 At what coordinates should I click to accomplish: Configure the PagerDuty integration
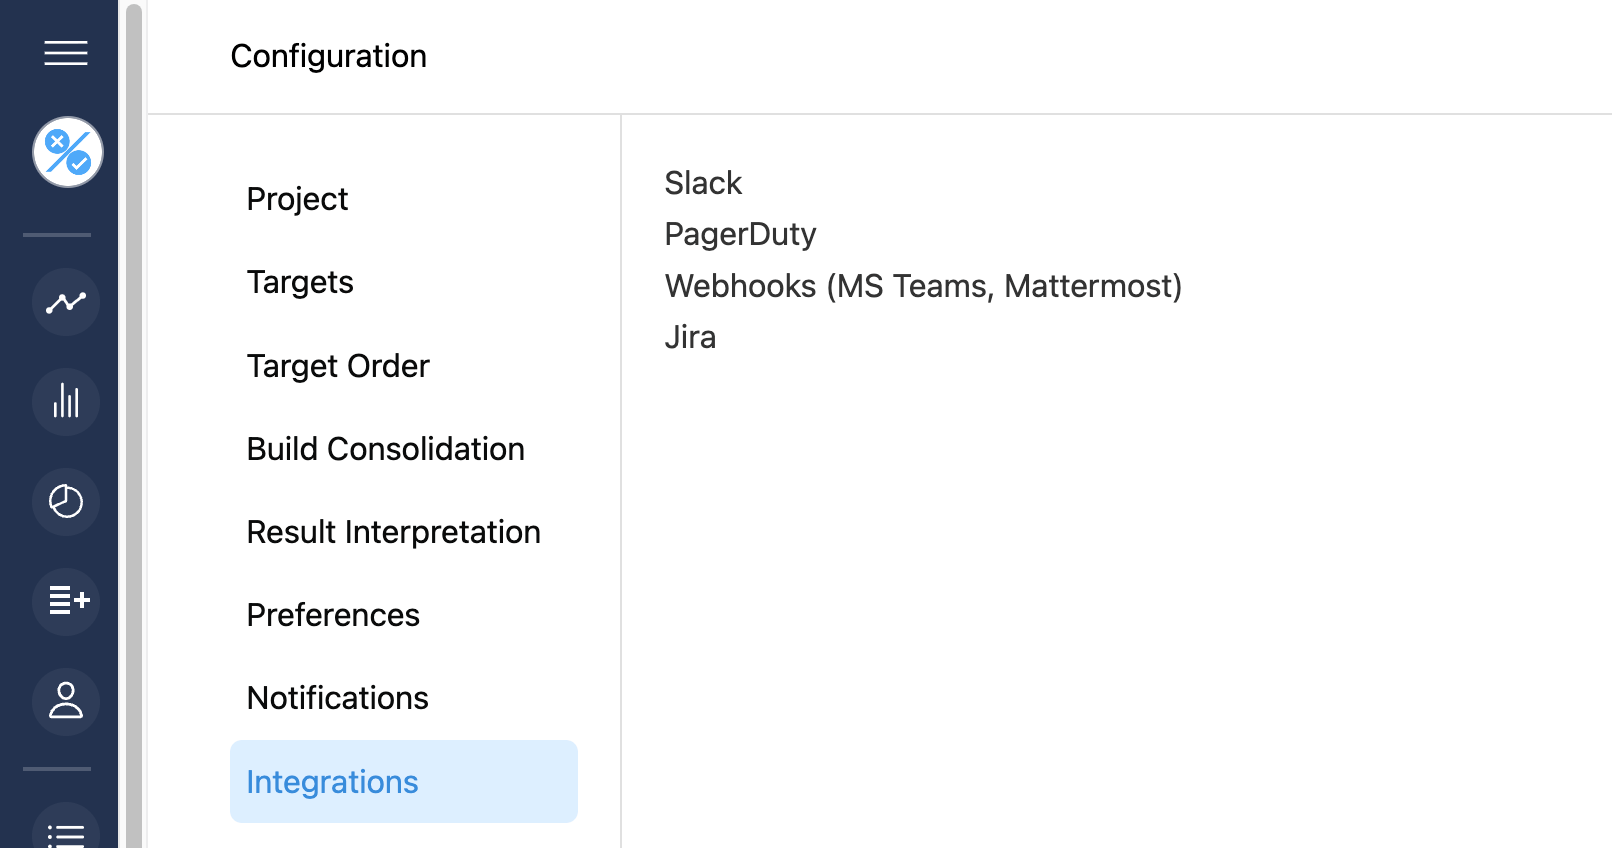click(741, 234)
